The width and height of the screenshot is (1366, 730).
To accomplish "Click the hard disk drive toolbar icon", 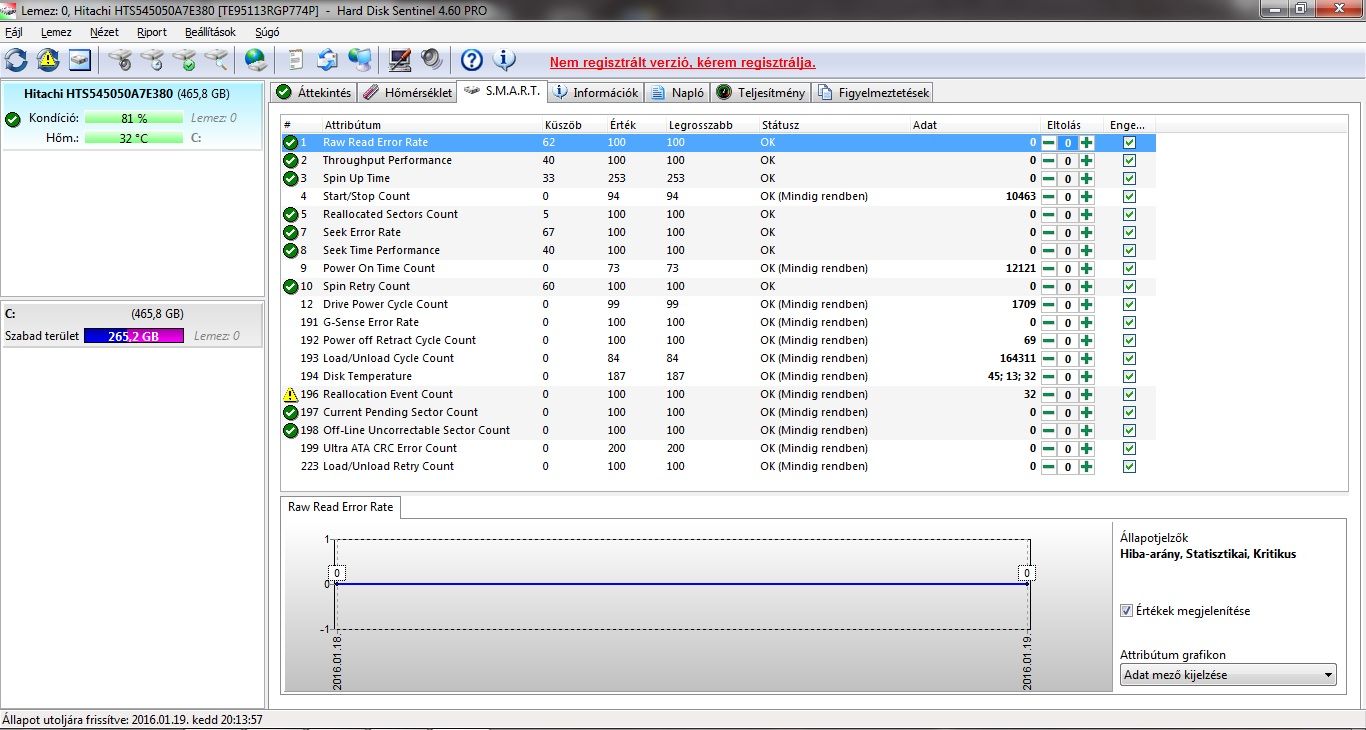I will coord(80,60).
